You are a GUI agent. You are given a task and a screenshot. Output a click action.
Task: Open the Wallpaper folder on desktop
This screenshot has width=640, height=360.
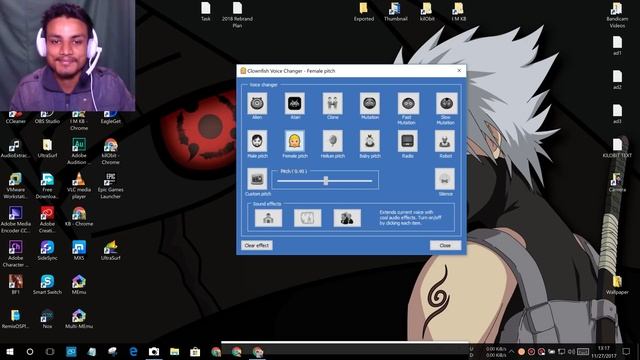pyautogui.click(x=617, y=285)
